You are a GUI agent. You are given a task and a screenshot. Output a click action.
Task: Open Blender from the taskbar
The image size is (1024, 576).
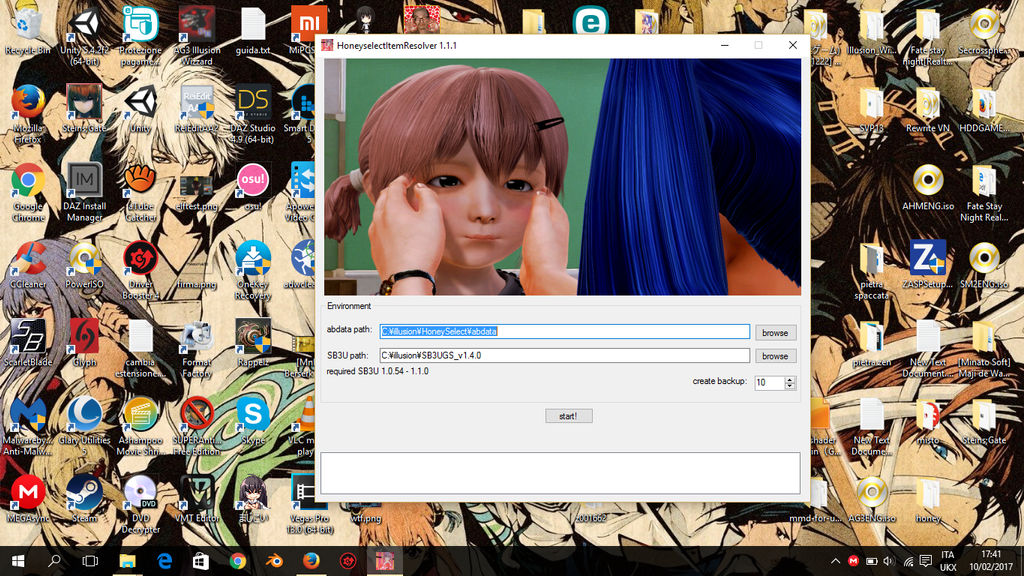[274, 561]
